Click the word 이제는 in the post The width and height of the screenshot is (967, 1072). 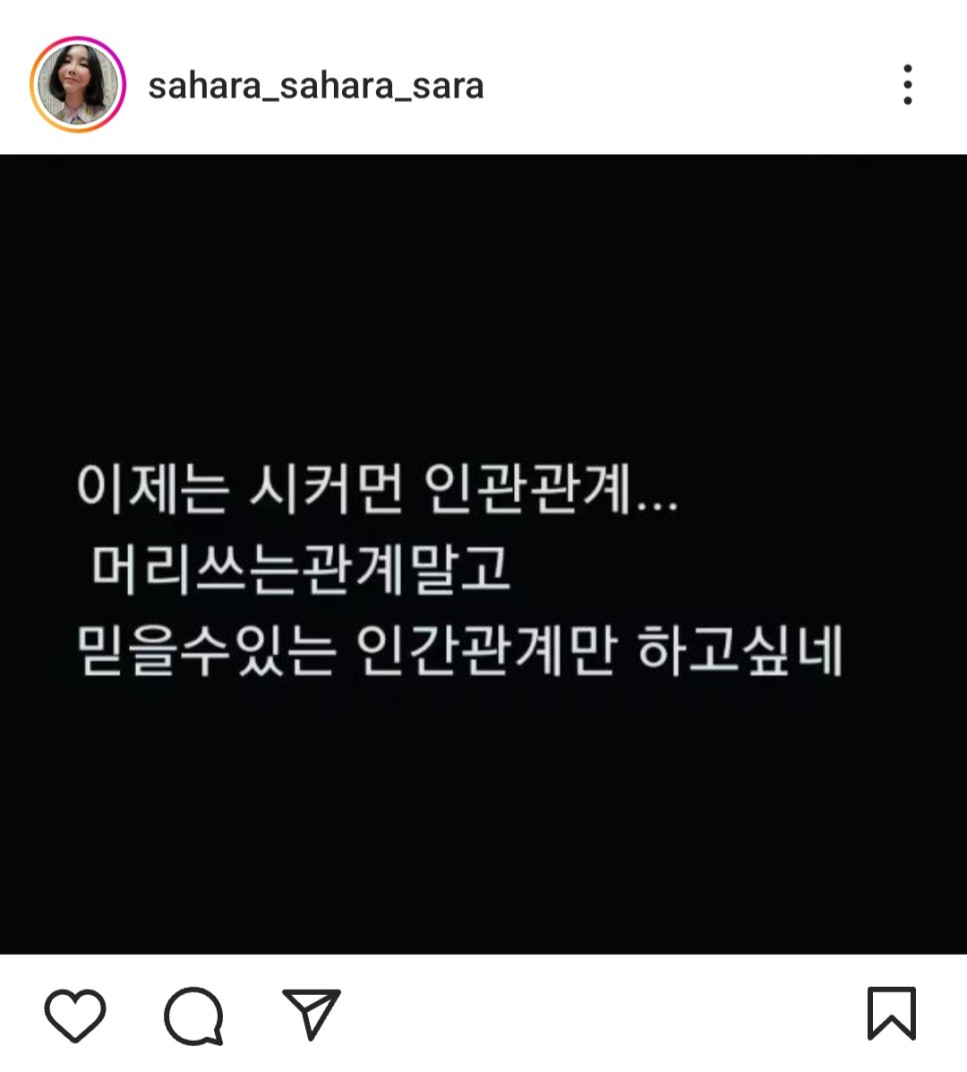[152, 488]
